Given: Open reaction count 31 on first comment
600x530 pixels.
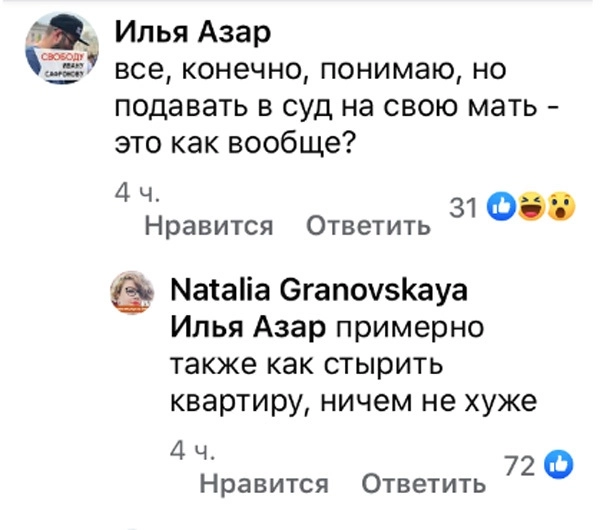Looking at the screenshot, I should [x=462, y=208].
